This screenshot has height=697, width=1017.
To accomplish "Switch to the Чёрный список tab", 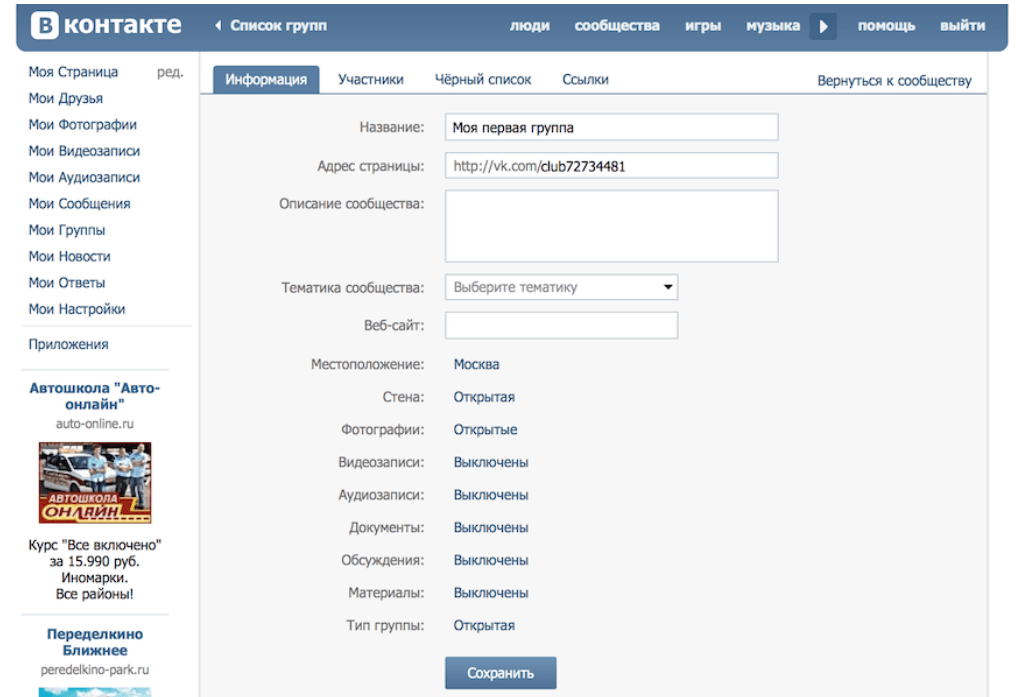I will click(x=483, y=80).
